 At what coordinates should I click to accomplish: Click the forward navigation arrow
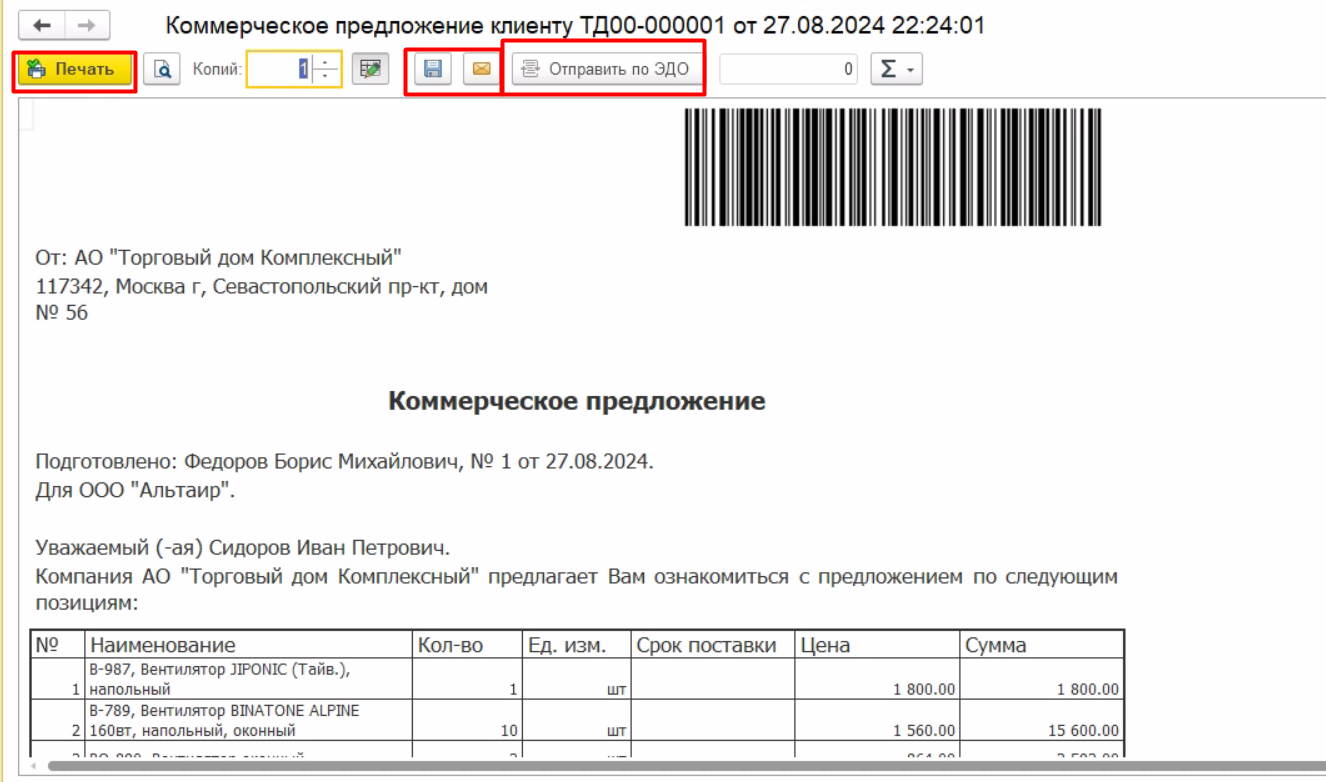point(87,26)
